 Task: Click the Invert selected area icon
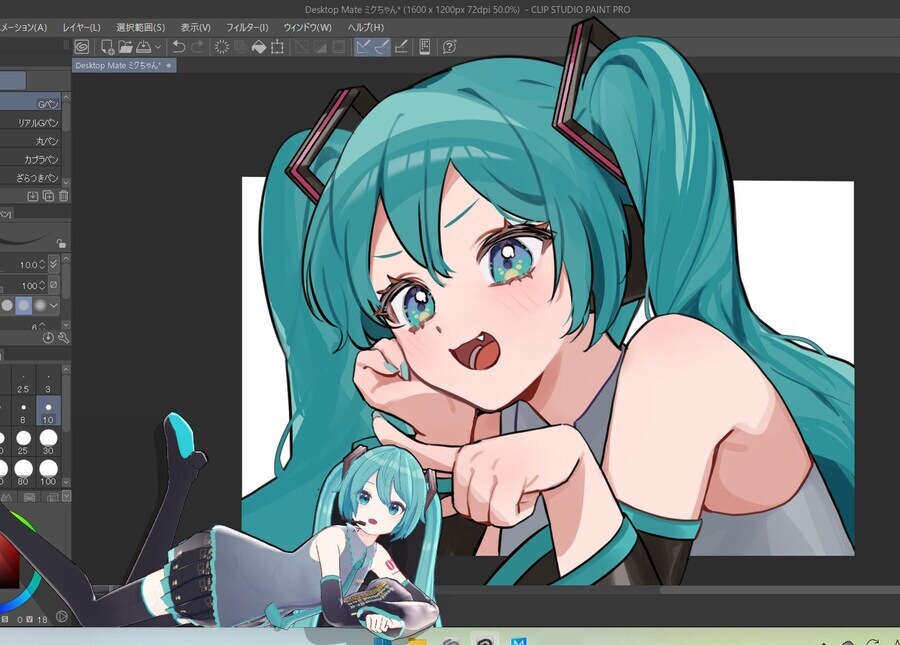click(x=320, y=46)
